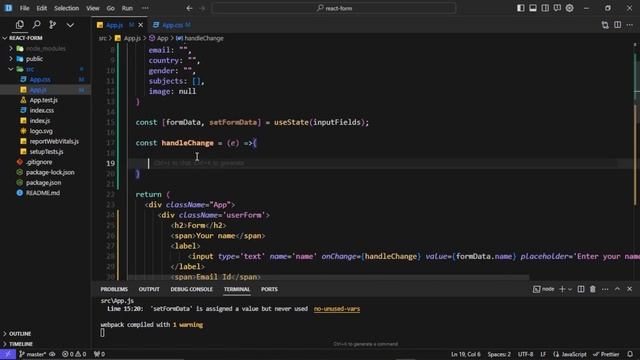The image size is (640, 360).
Task: Open changes icon in editor toolbar
Action: point(605,25)
